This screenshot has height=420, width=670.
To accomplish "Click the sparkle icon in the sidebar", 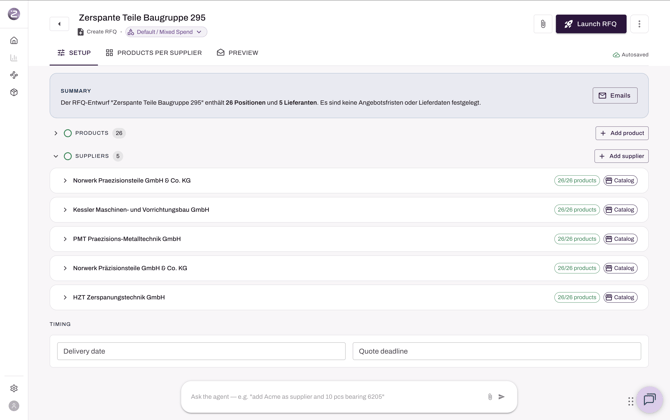I will click(14, 75).
